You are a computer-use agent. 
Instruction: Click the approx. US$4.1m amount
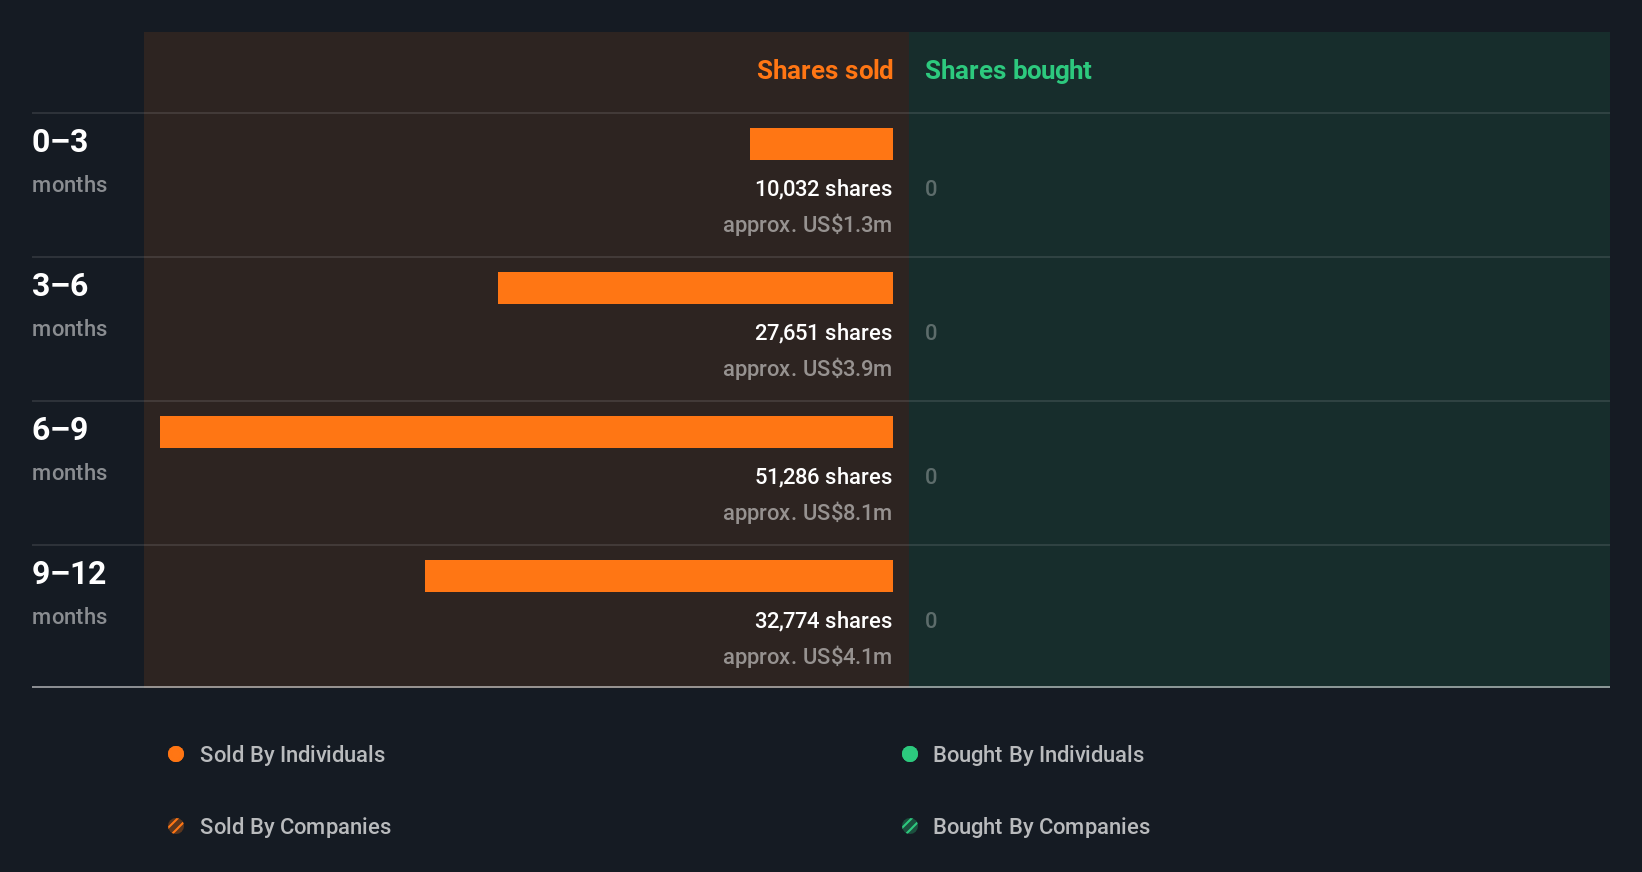point(807,657)
